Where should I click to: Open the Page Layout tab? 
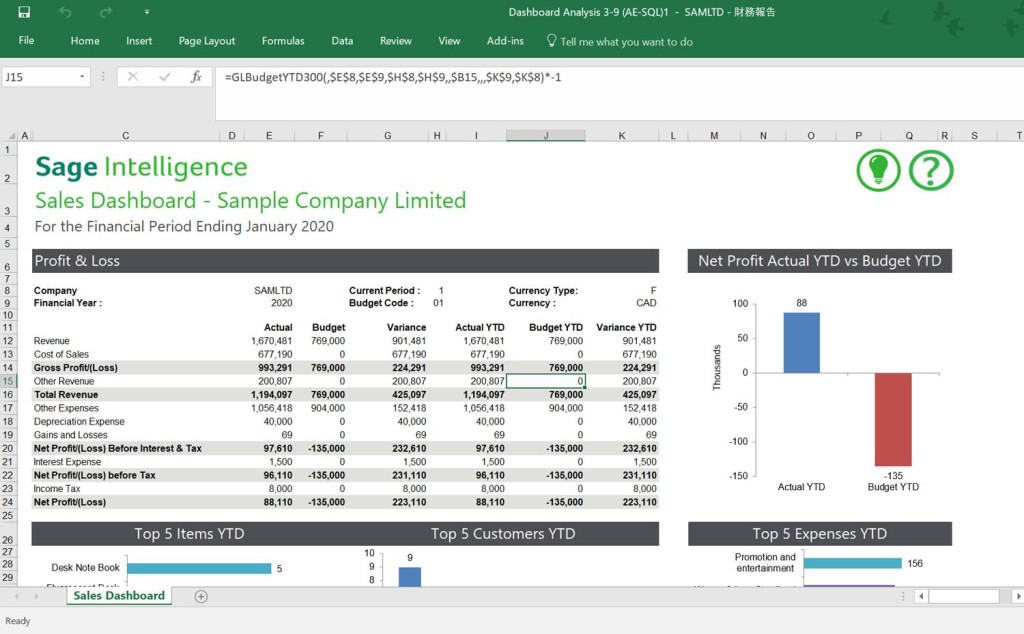(x=206, y=40)
